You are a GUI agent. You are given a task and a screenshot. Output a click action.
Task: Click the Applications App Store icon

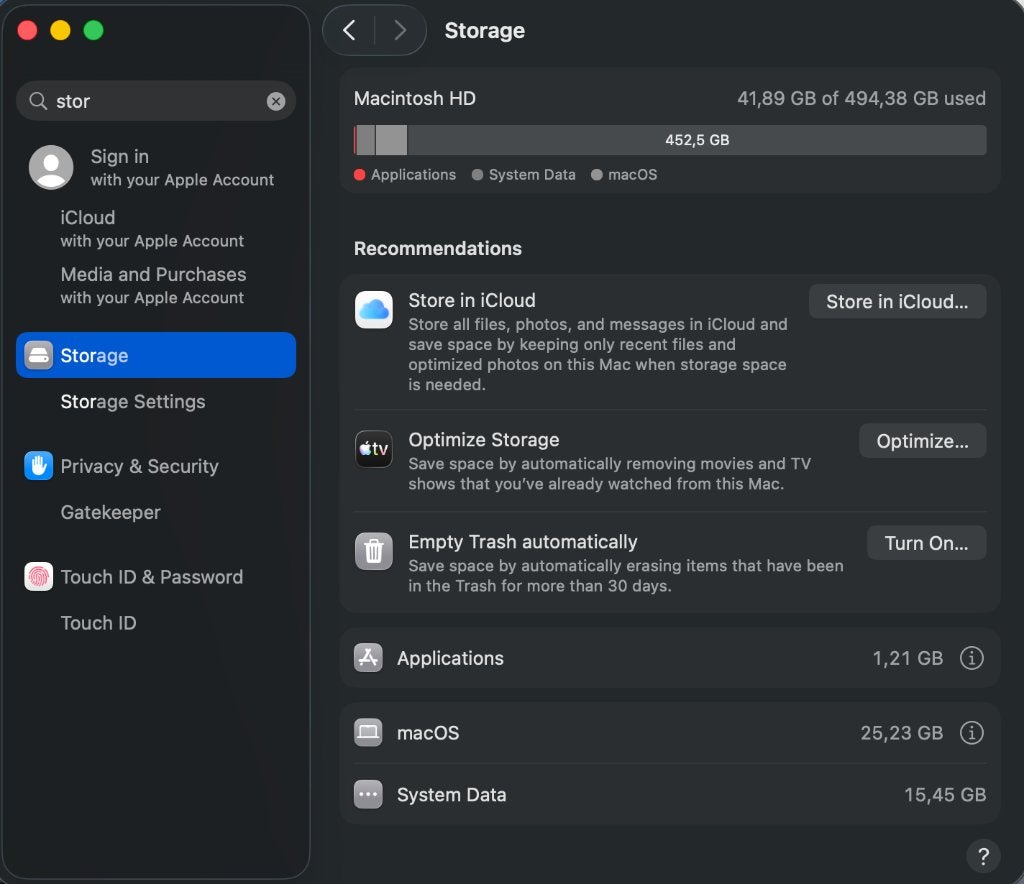[368, 658]
